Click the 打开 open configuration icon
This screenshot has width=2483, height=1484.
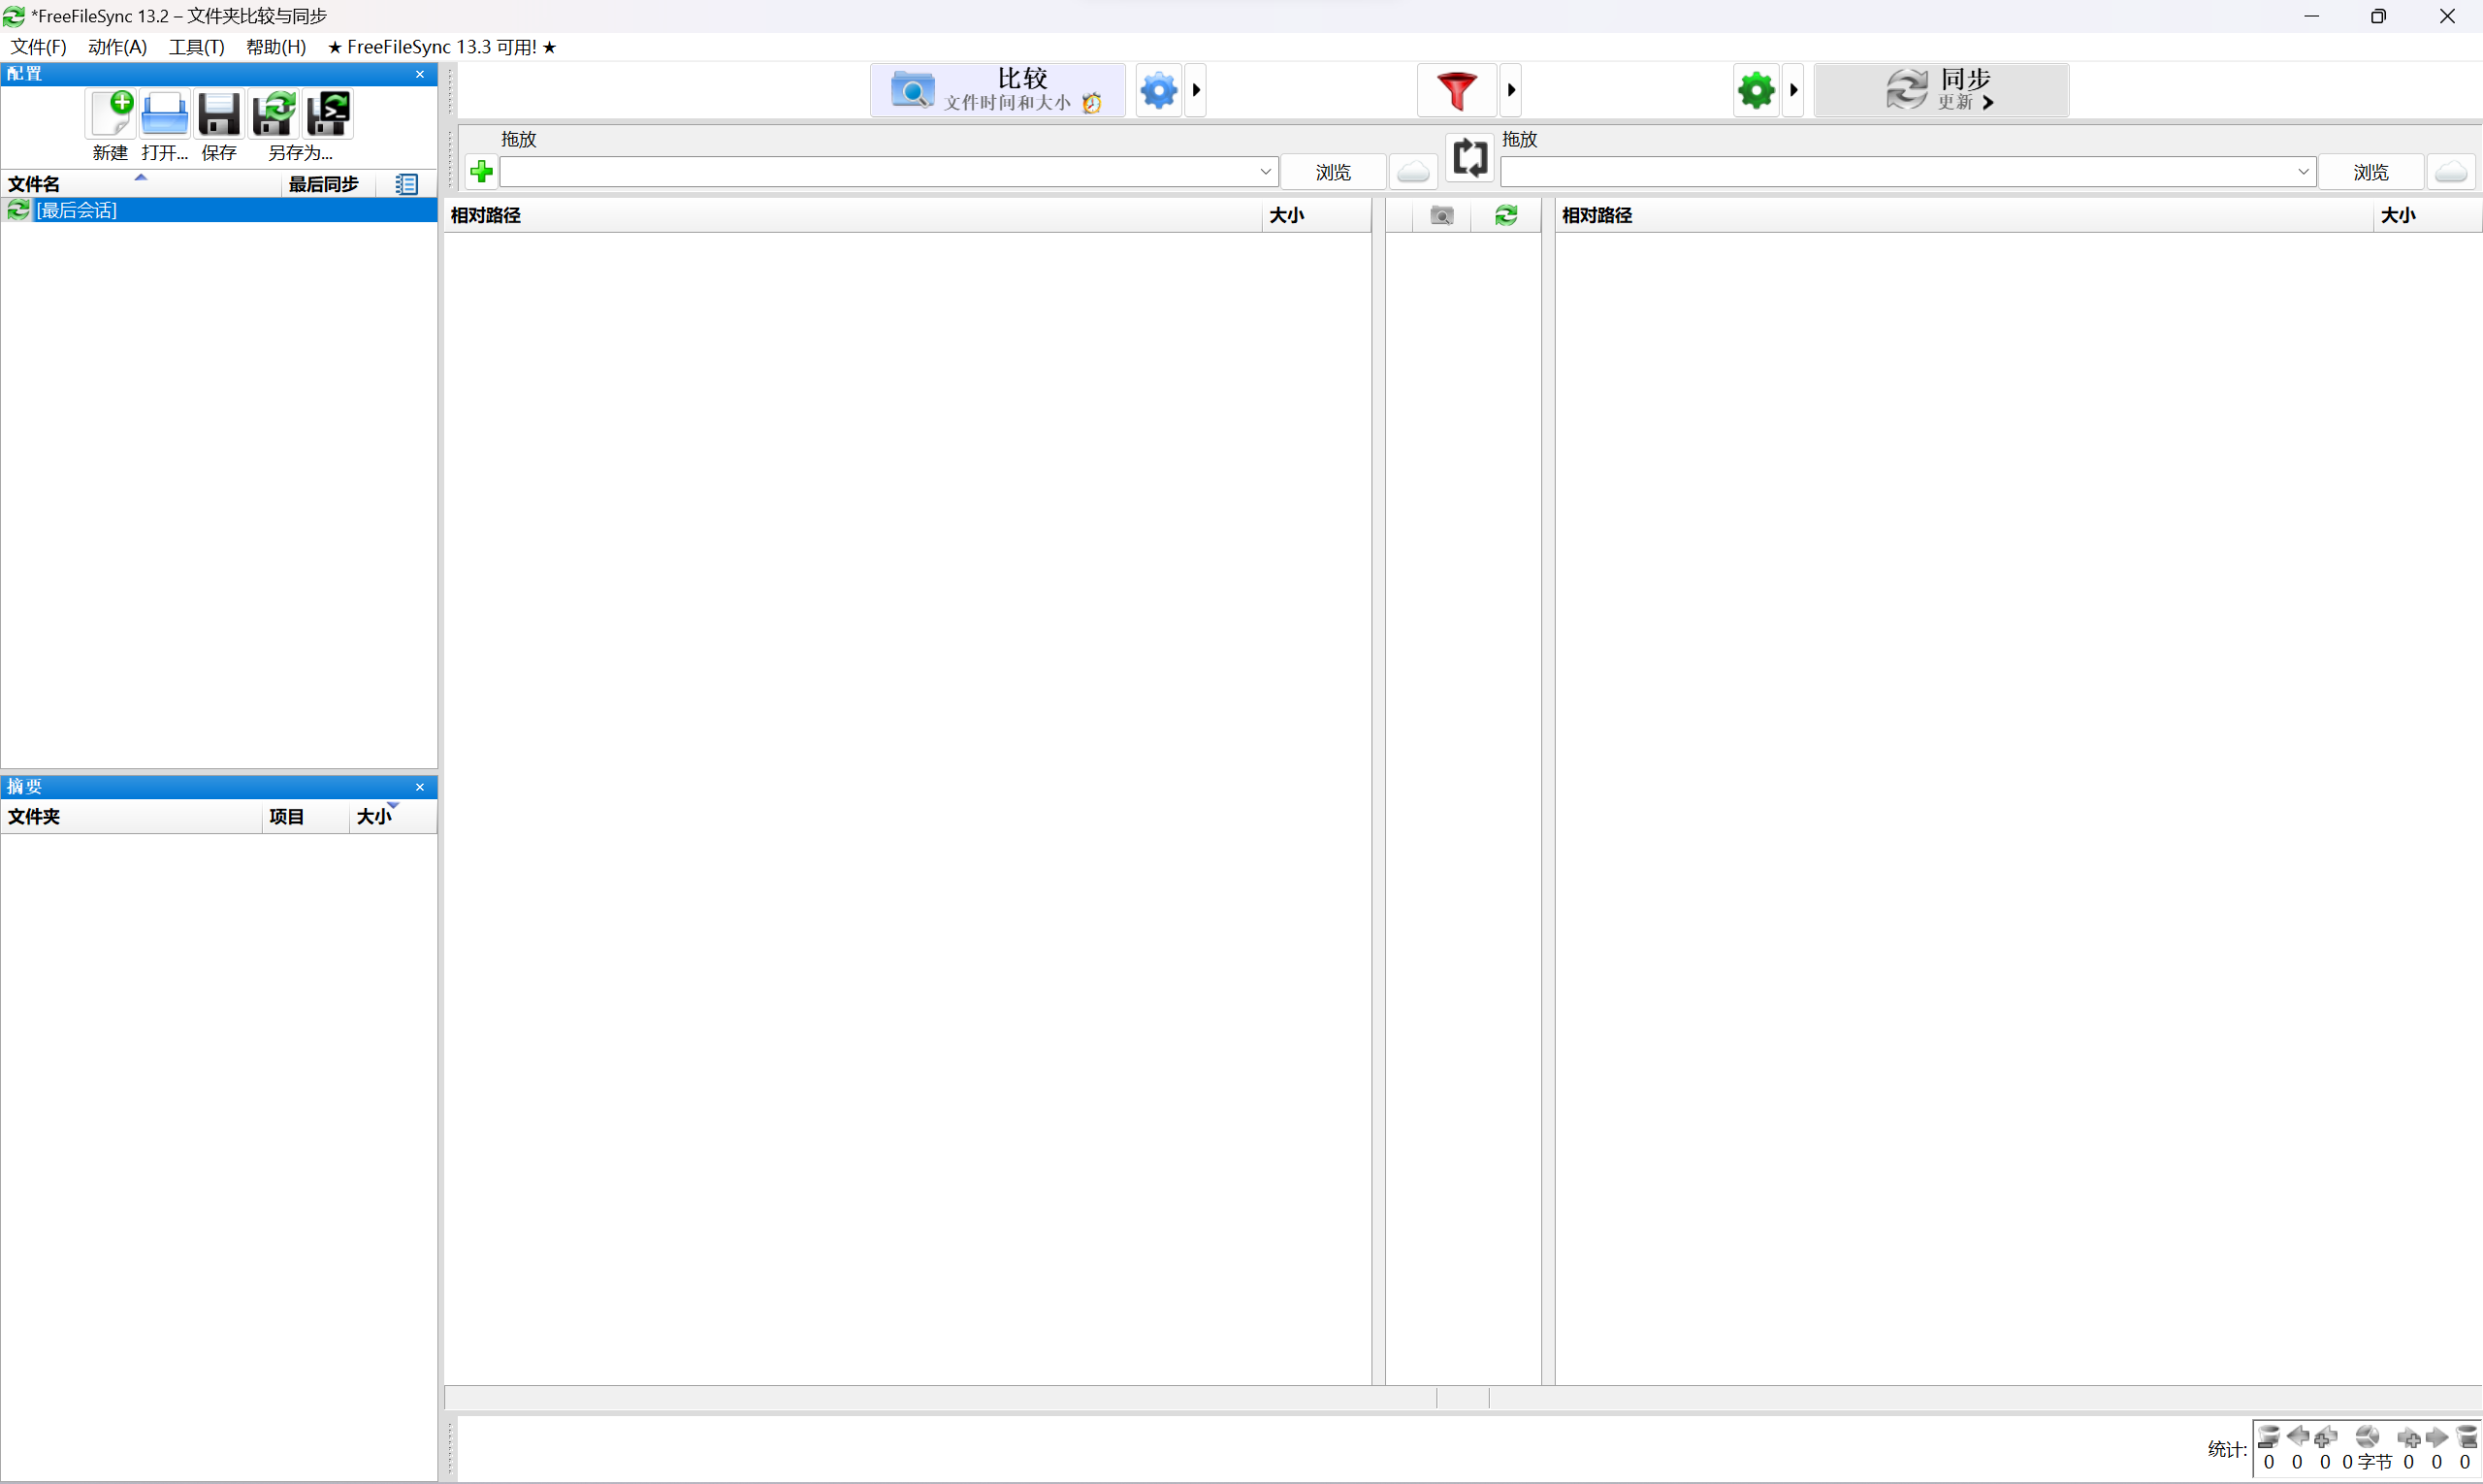click(x=164, y=114)
